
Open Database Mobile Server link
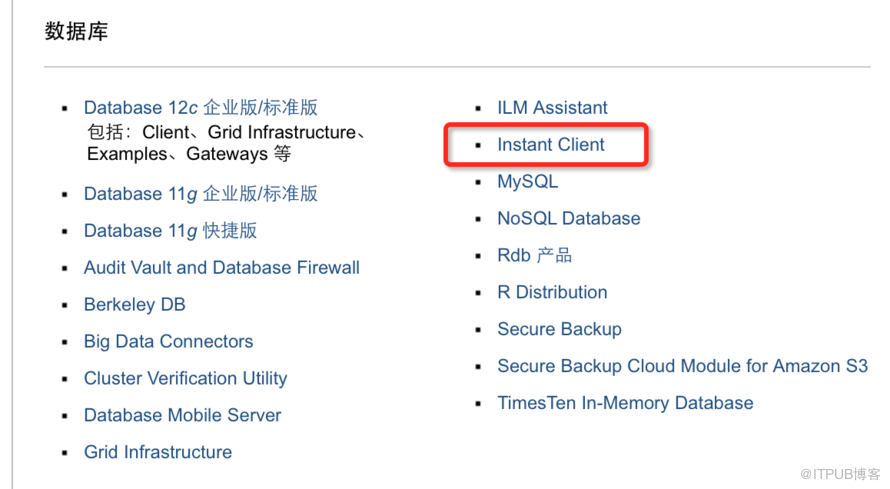(x=183, y=415)
